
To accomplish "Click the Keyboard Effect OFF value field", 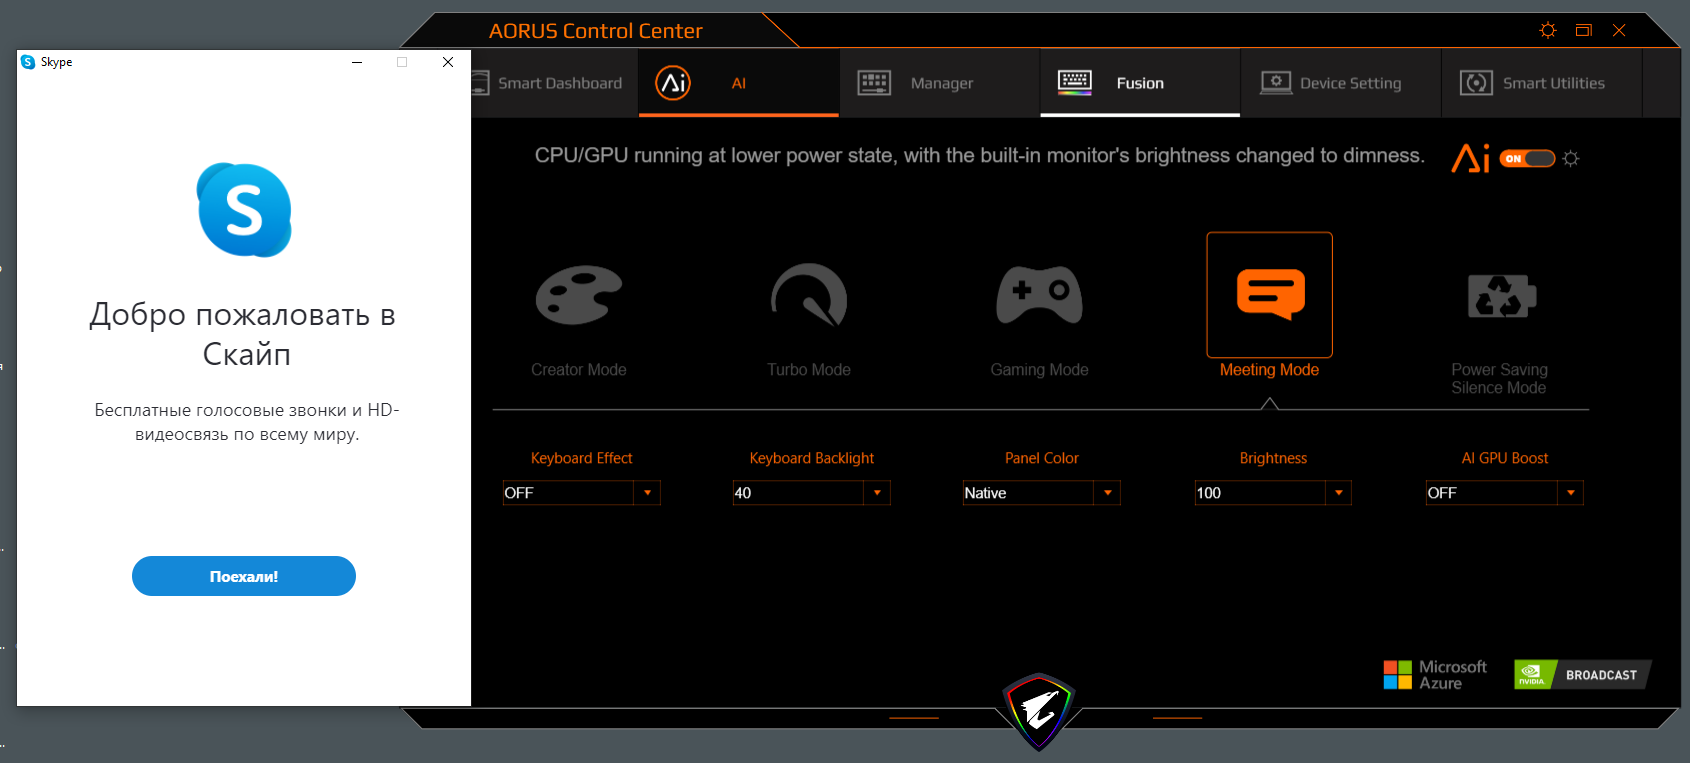I will (x=569, y=493).
